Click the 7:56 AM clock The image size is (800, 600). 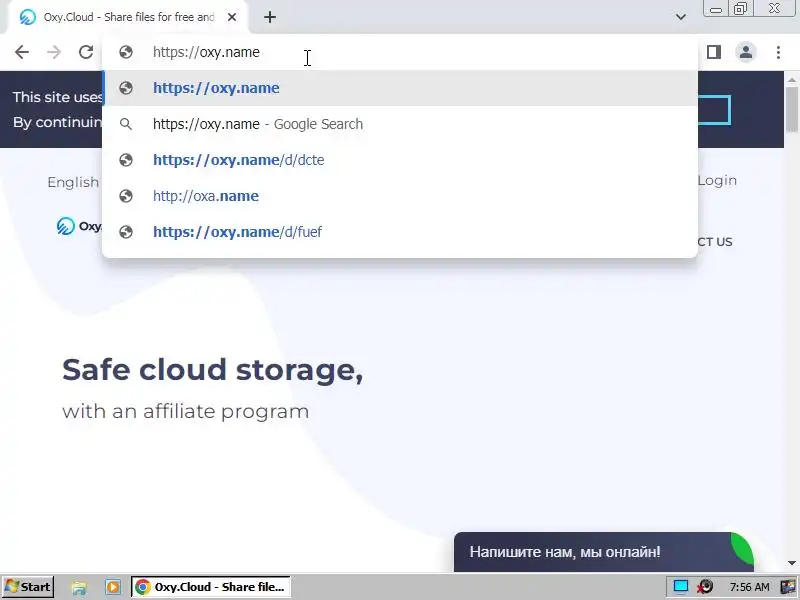pos(749,587)
